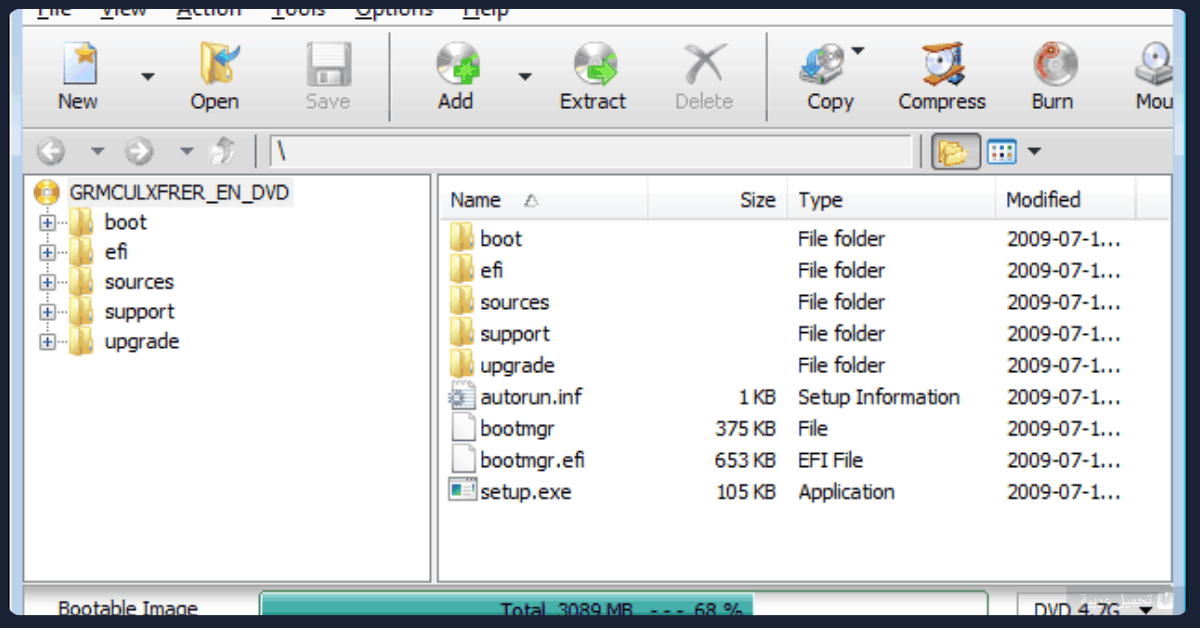Select the support folder in file list
The height and width of the screenshot is (628, 1200).
click(x=515, y=334)
